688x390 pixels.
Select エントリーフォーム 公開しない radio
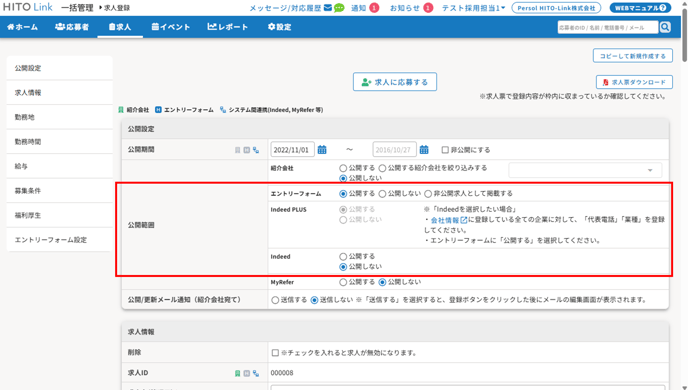tap(382, 193)
